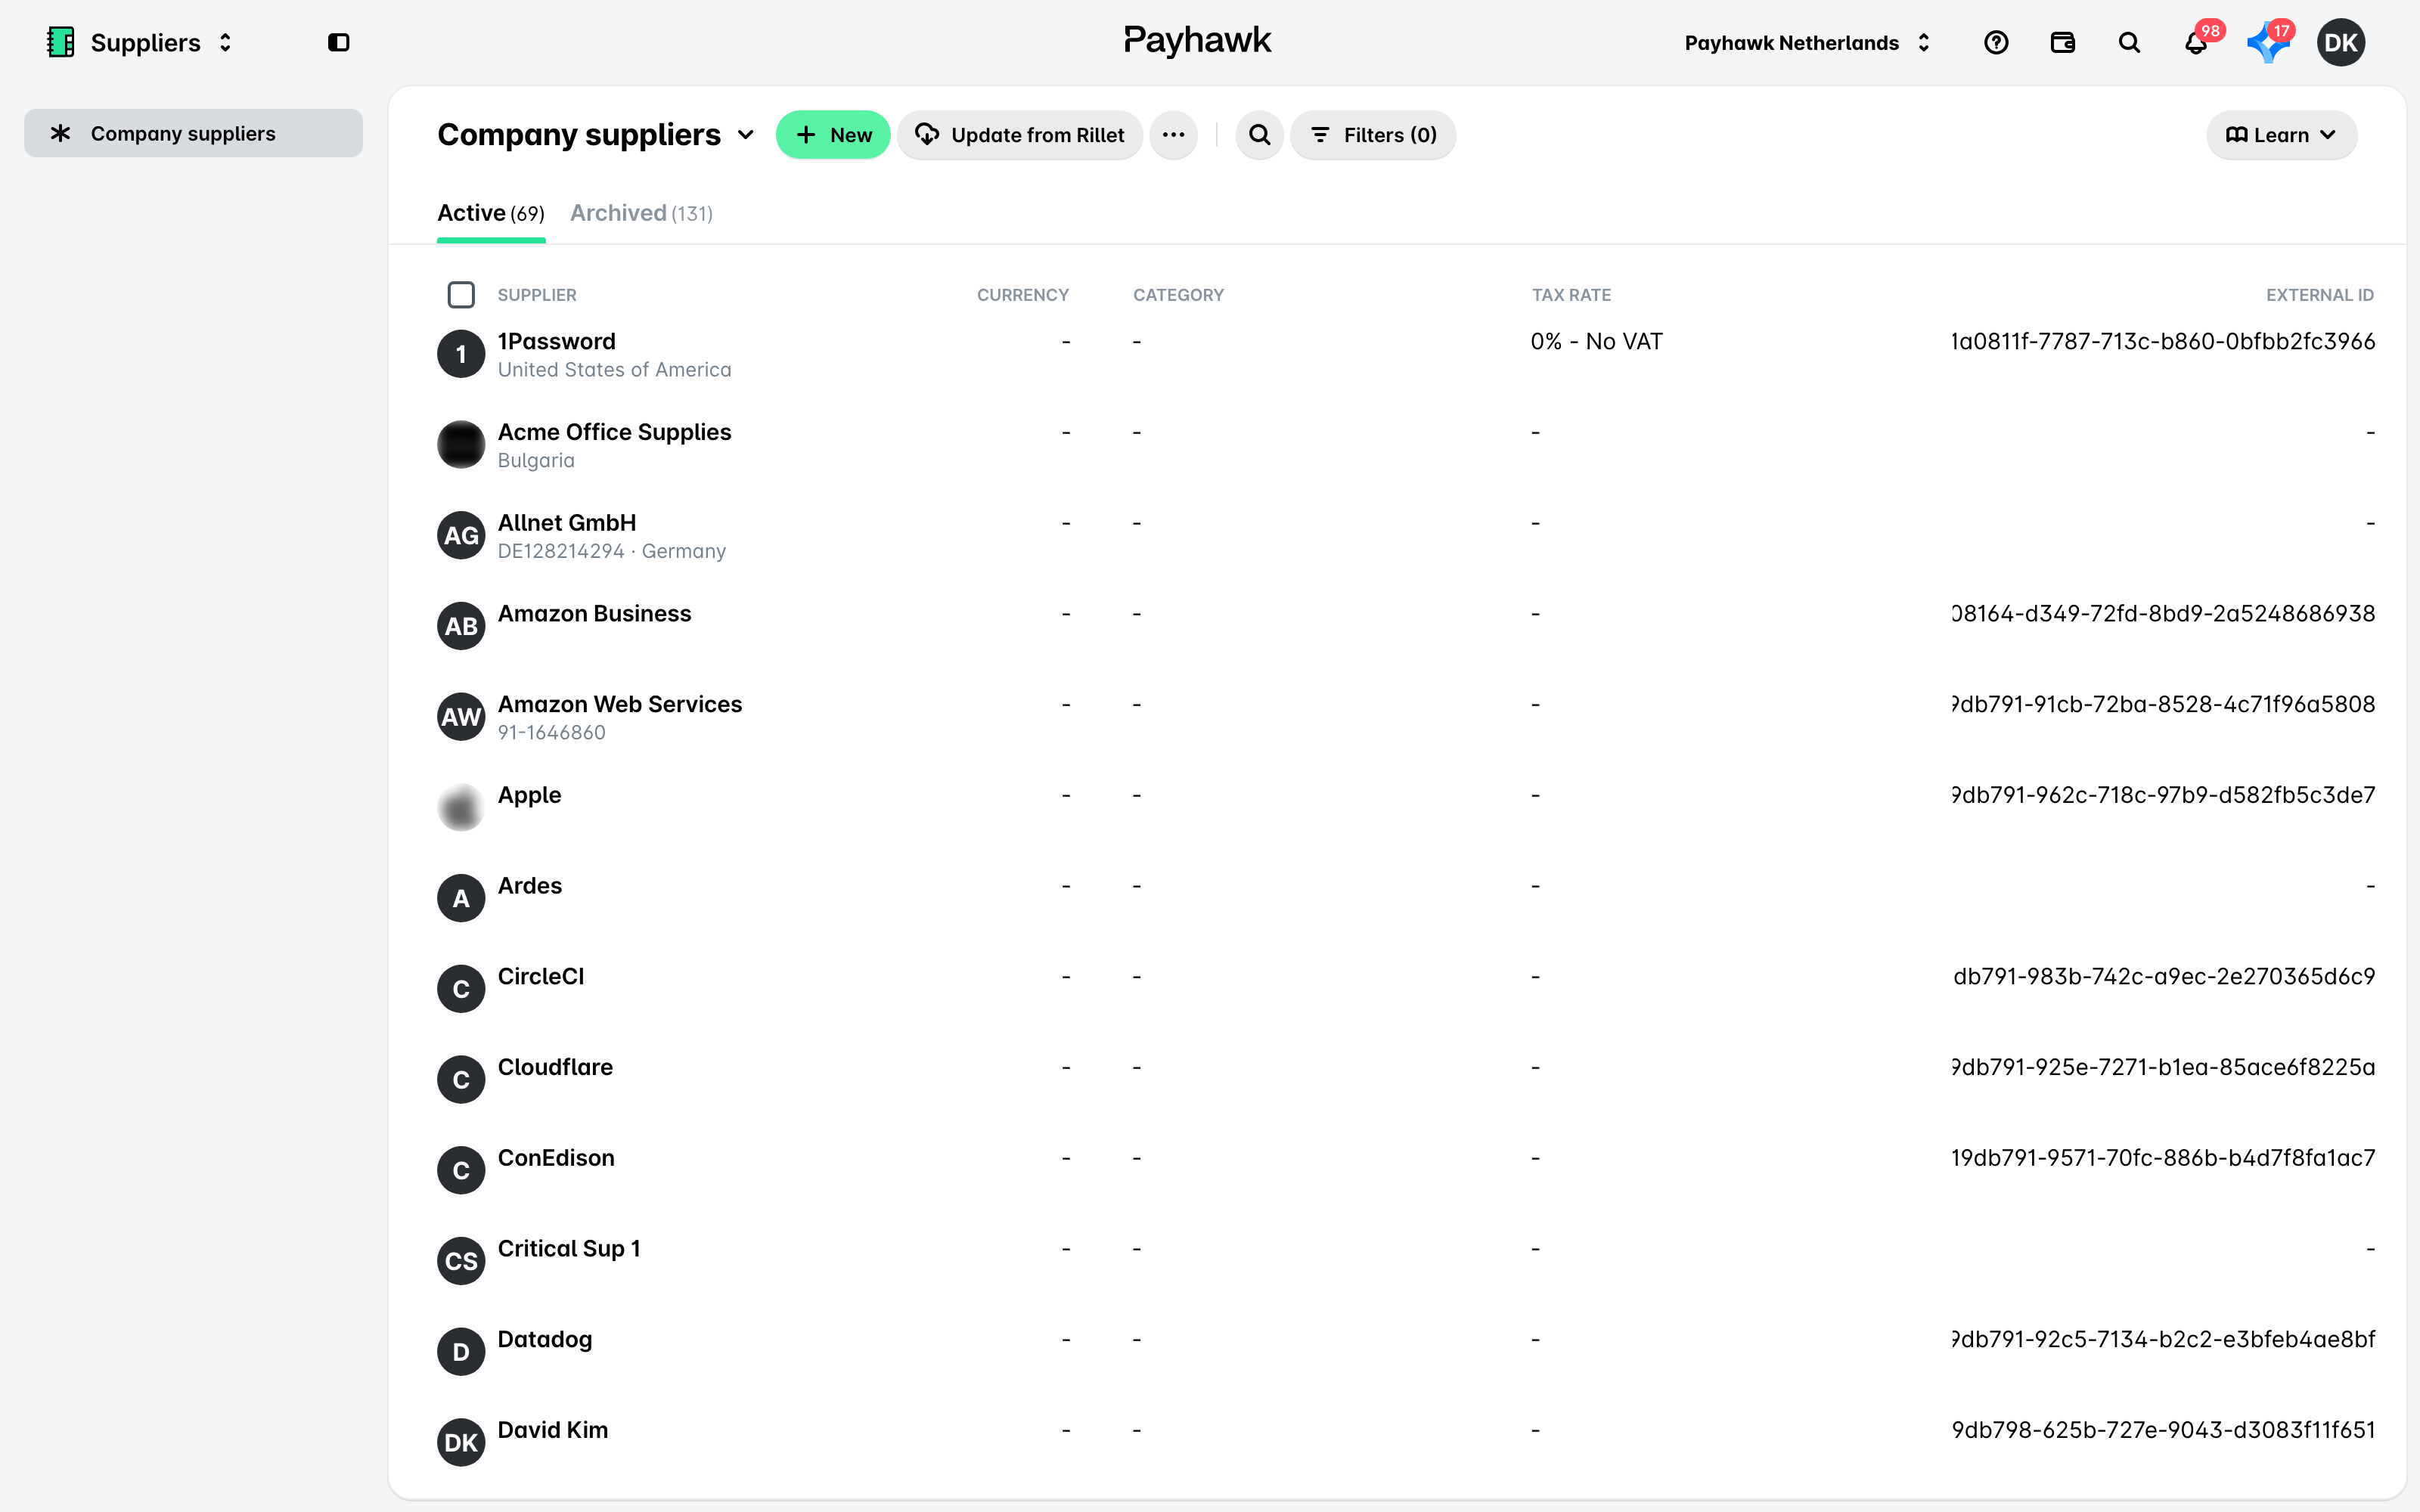Viewport: 2420px width, 1512px height.
Task: Click Update from Rillet button
Action: click(x=1020, y=135)
